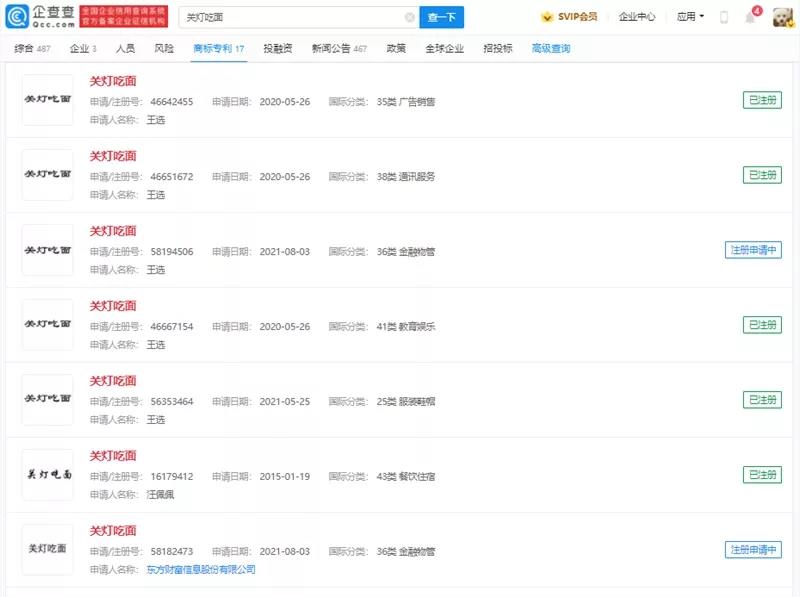Switch to the 风险 tab

[164, 48]
